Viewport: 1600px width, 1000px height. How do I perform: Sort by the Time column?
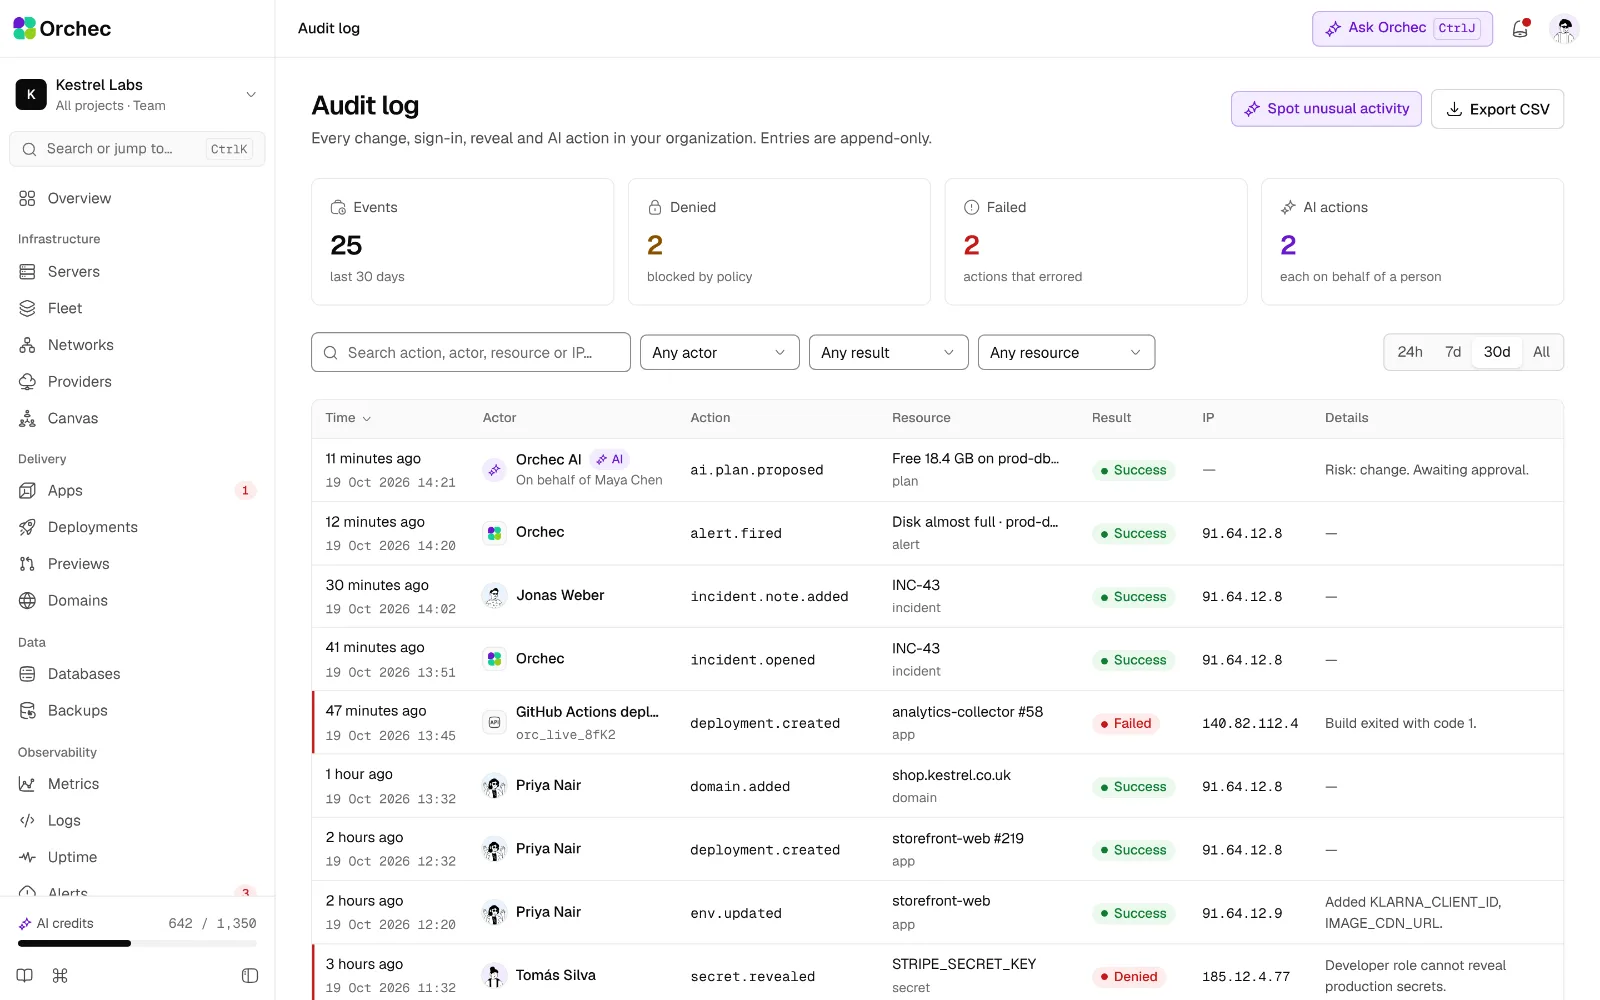[x=348, y=418]
